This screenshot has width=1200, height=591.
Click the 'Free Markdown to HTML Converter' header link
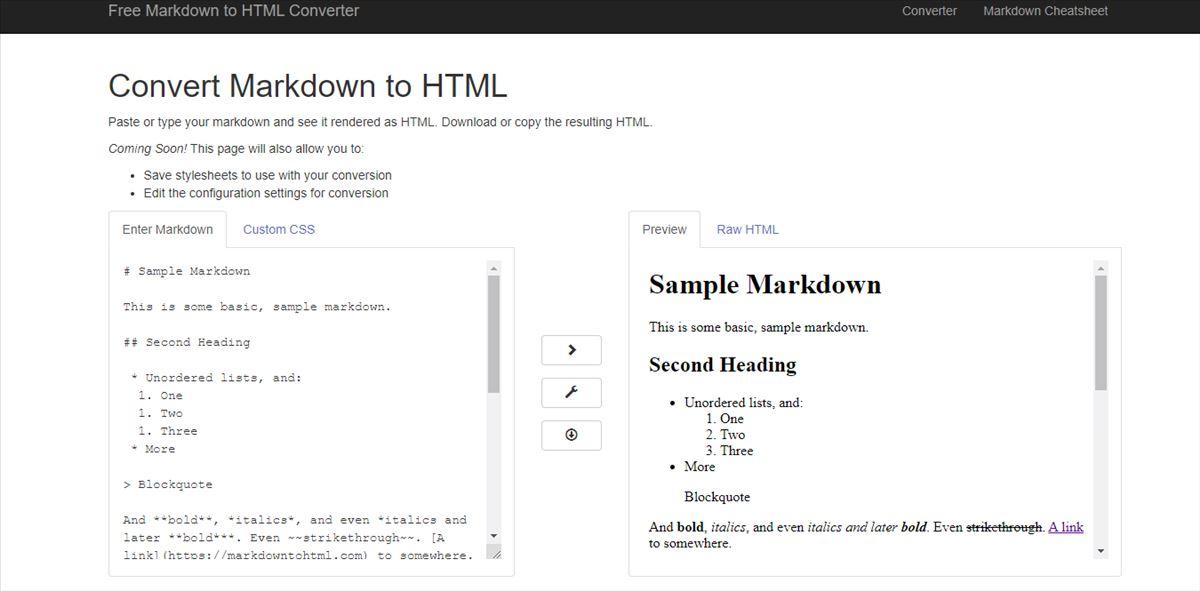click(233, 11)
